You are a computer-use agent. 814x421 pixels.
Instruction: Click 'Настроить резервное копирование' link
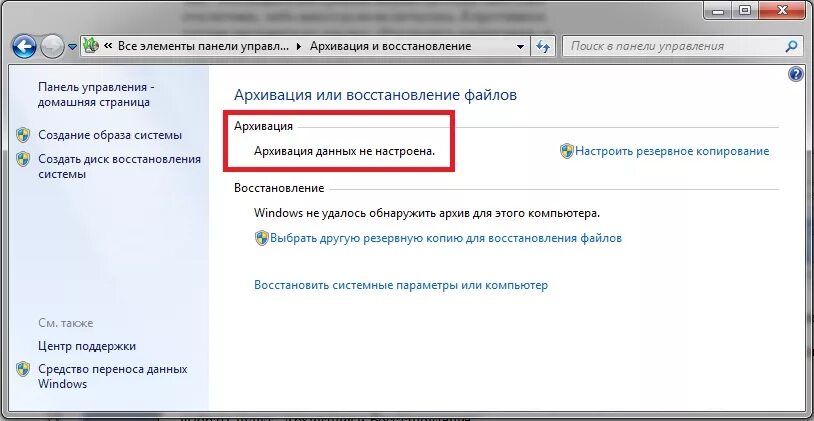(672, 151)
